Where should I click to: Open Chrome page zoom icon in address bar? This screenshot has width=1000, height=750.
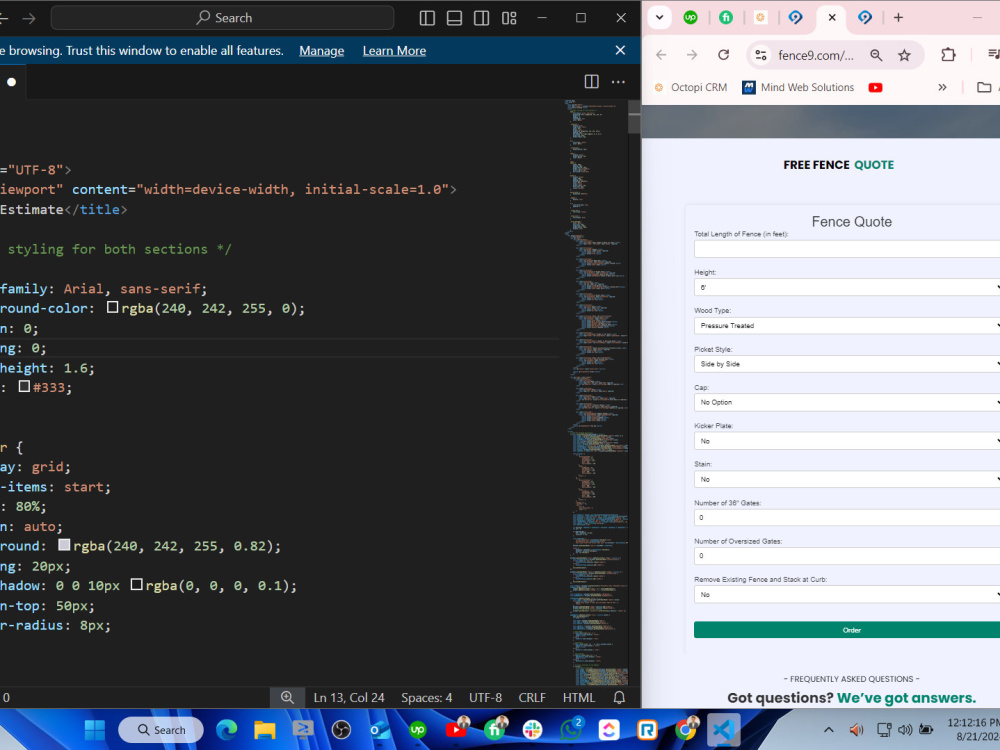point(876,55)
